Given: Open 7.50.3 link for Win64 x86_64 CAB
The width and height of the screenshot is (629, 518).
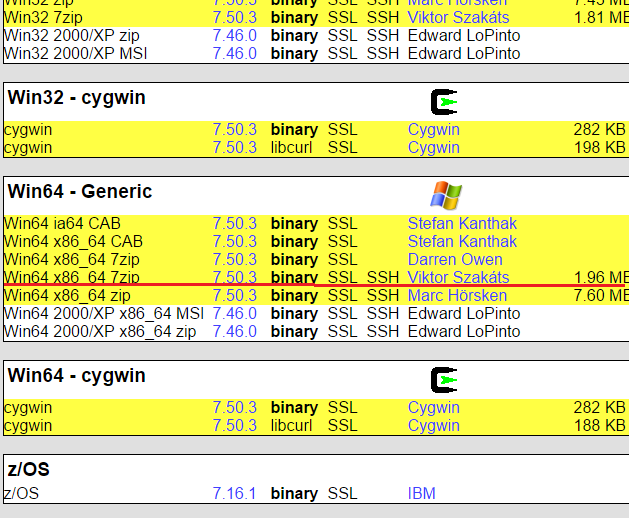Looking at the screenshot, I should coord(234,242).
